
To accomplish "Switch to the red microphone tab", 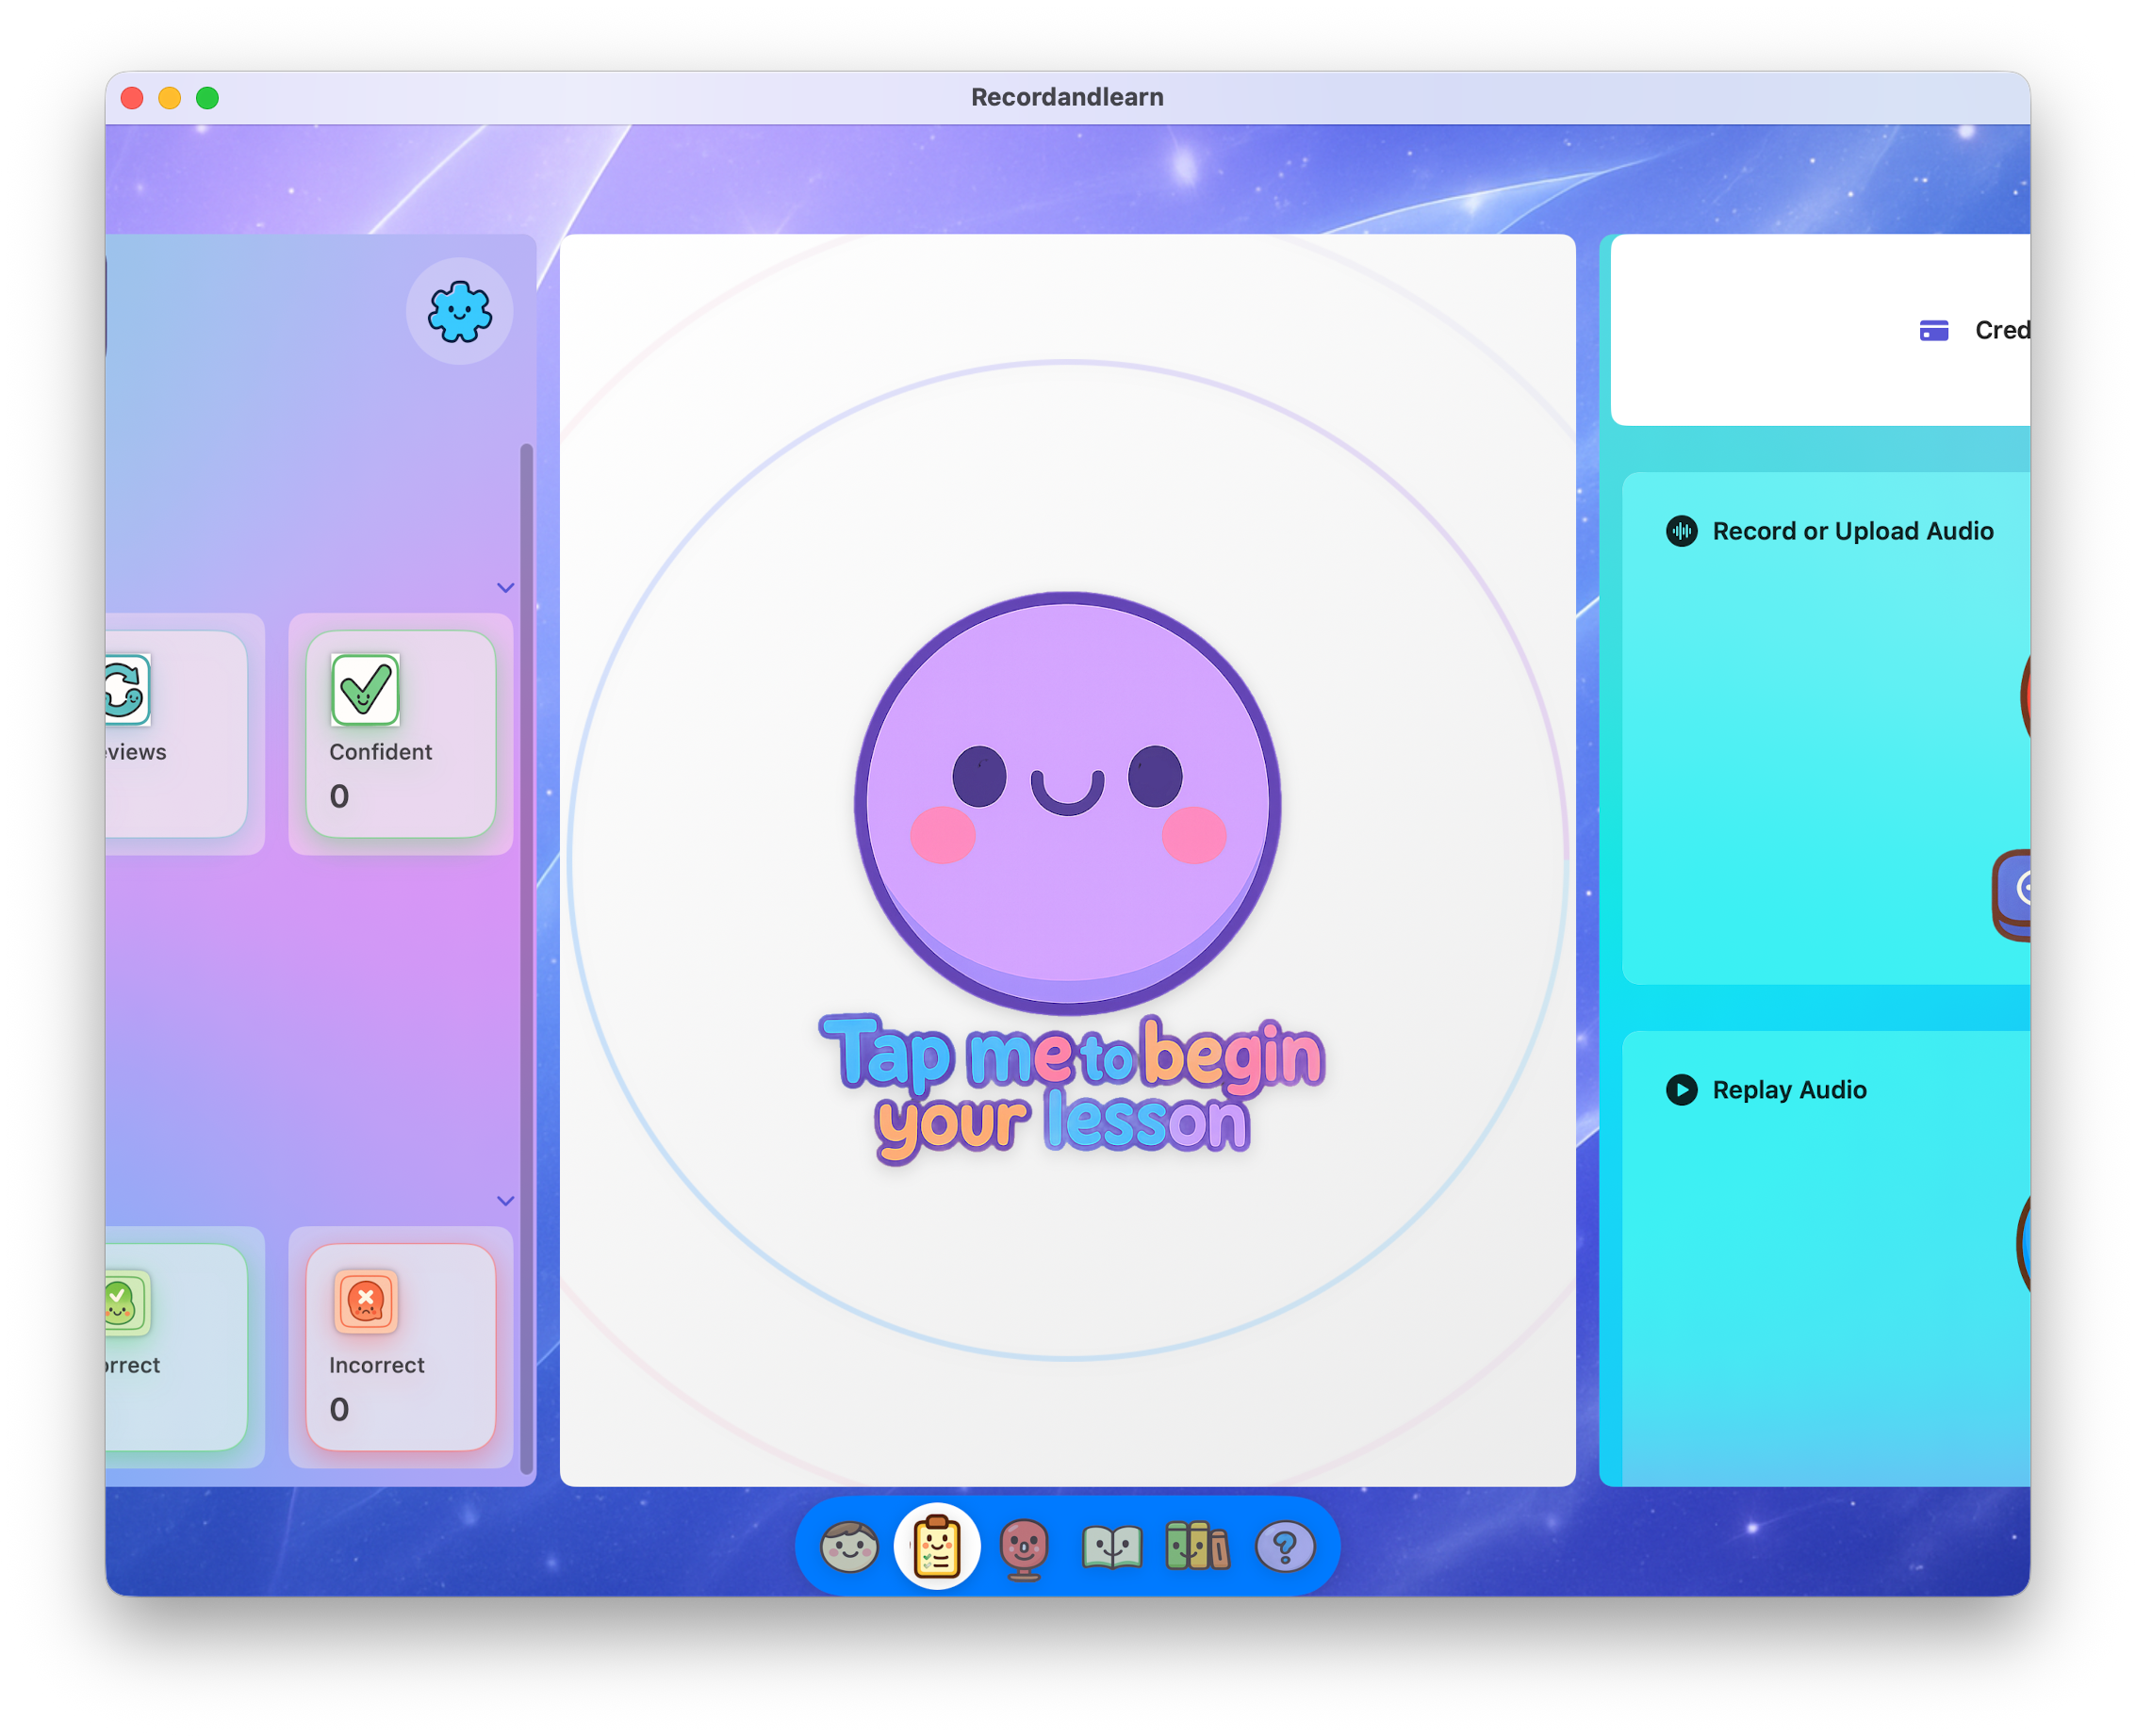I will pyautogui.click(x=1023, y=1548).
